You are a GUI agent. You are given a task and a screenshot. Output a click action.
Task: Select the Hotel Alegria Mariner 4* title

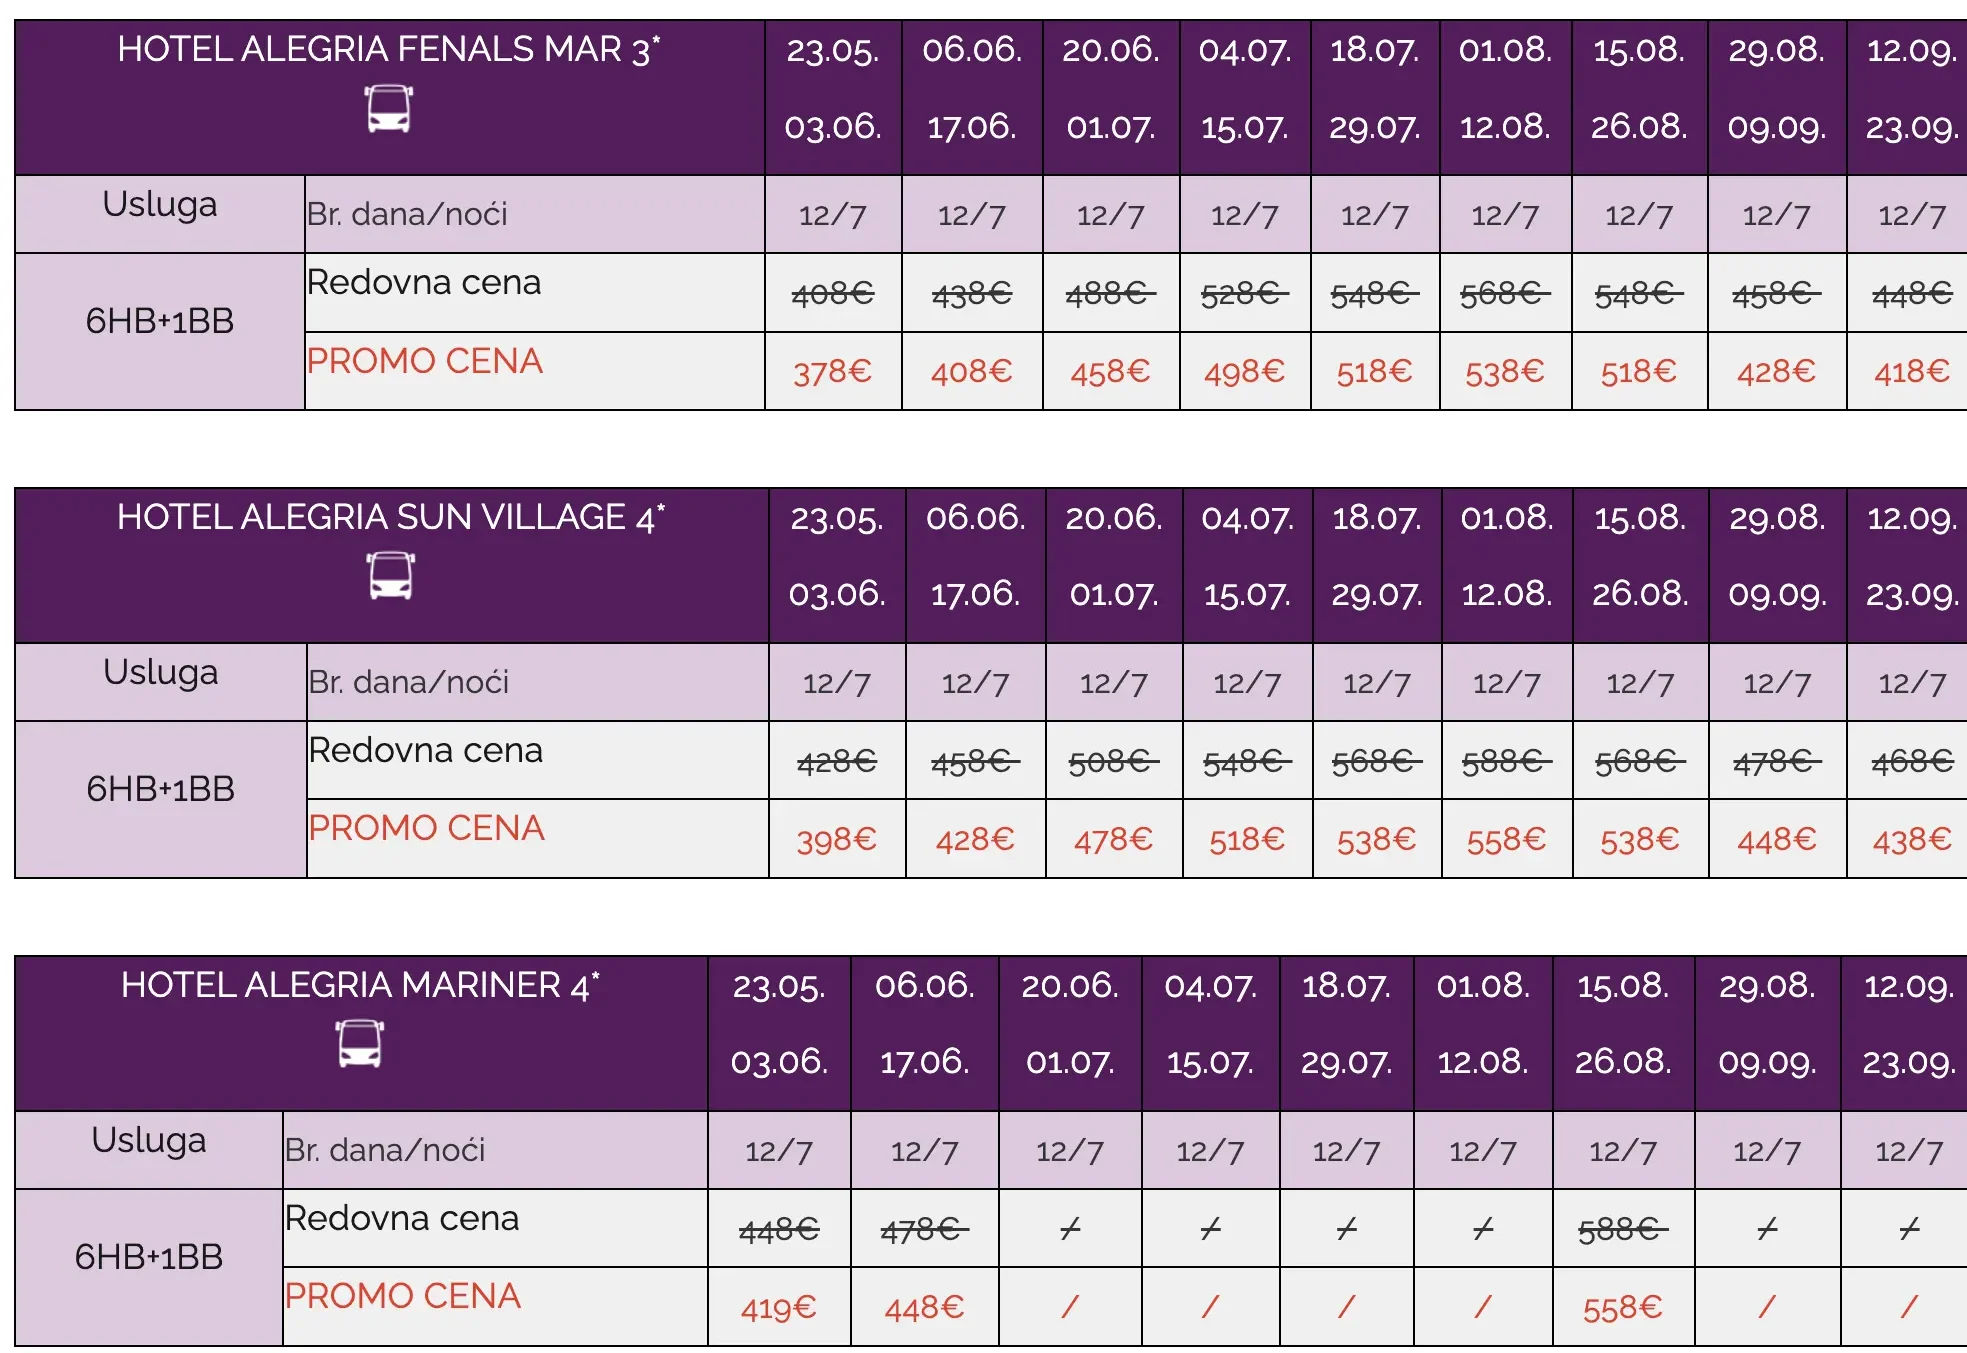tap(360, 985)
